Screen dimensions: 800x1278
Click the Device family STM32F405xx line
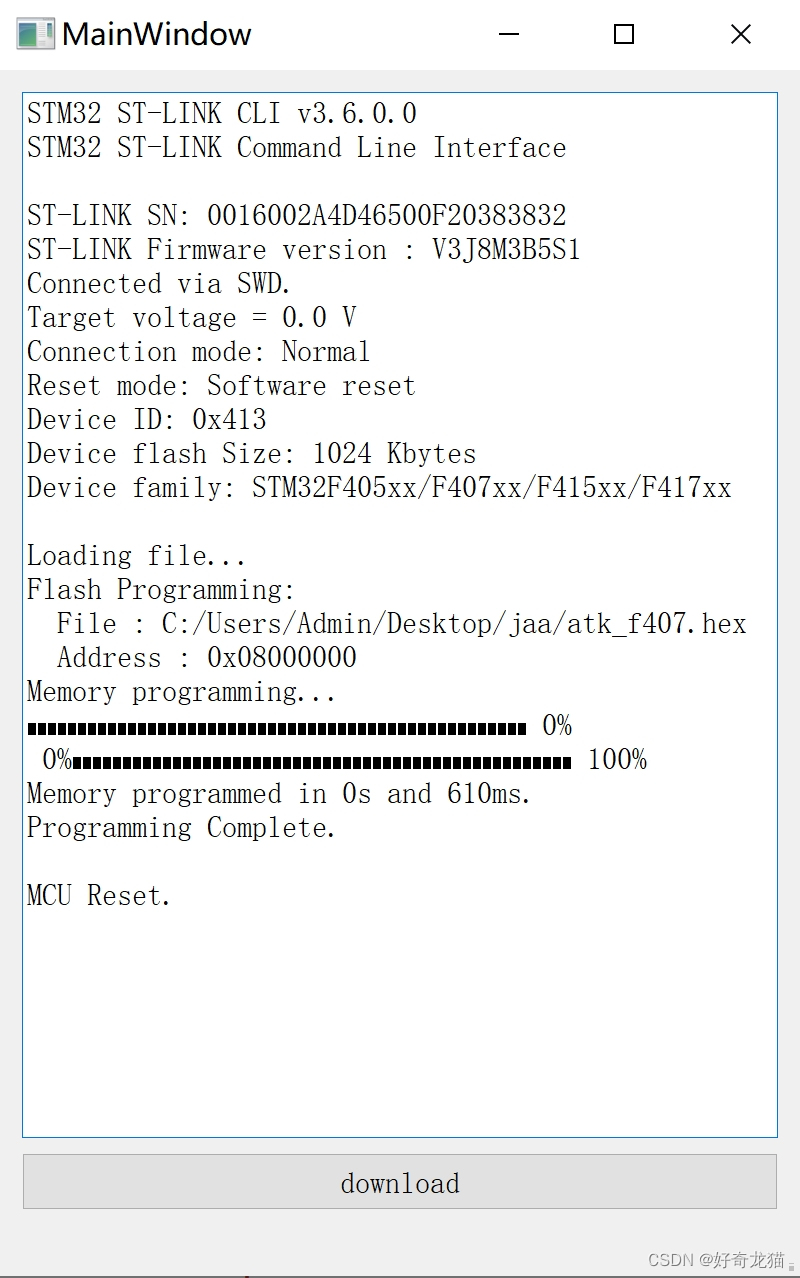(378, 487)
